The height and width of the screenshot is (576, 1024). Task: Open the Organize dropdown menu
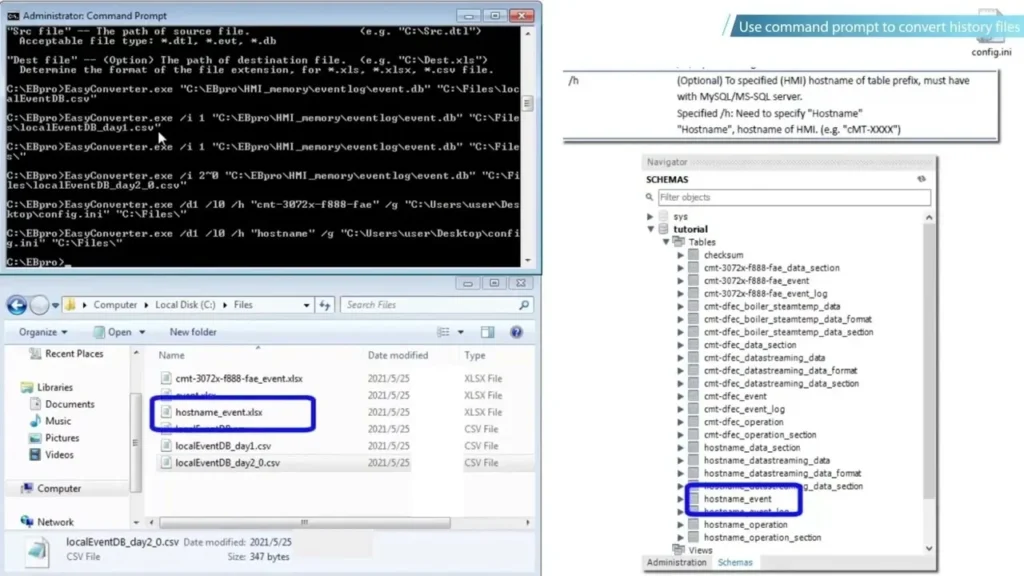(x=43, y=332)
